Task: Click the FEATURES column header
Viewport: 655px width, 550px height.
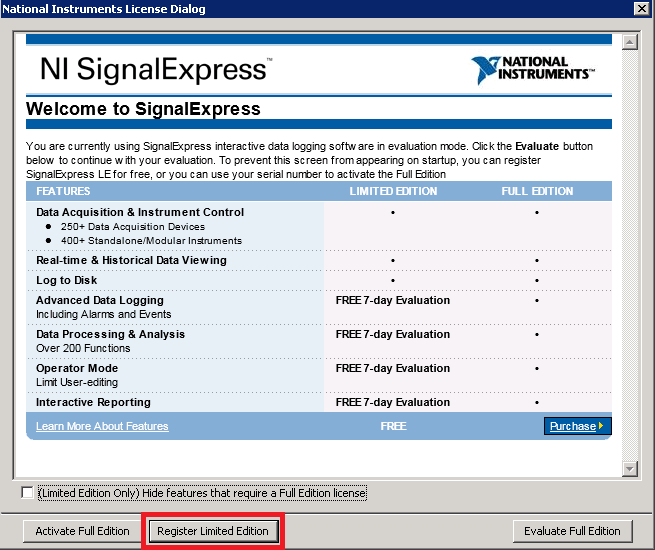Action: click(x=63, y=191)
